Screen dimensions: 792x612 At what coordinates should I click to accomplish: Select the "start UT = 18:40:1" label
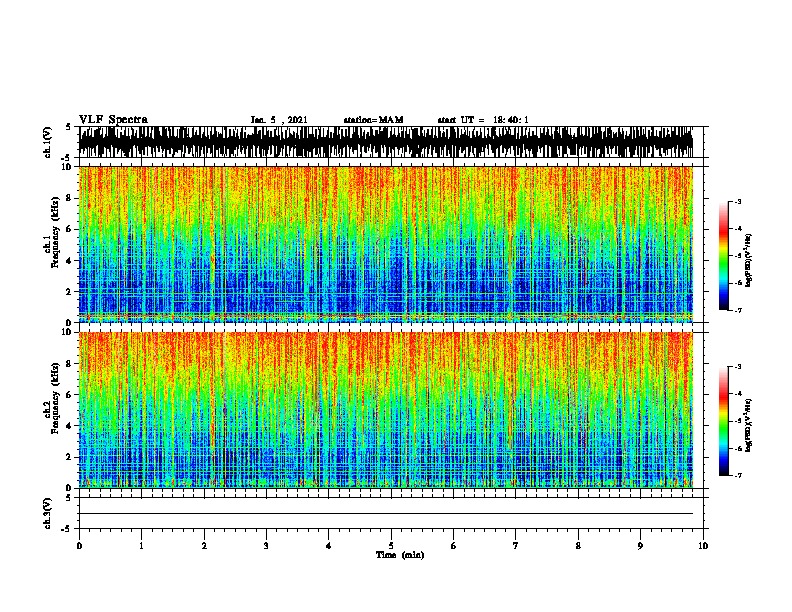[x=483, y=120]
